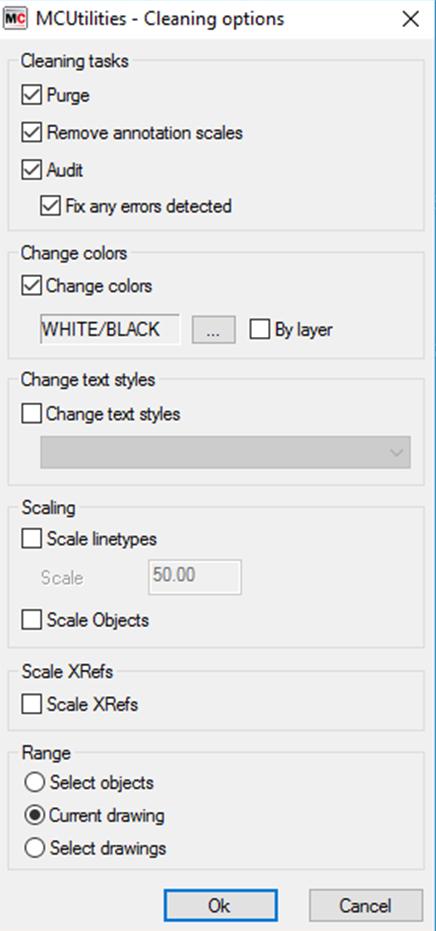Uncheck Fix any errors detected
This screenshot has width=436, height=931.
pos(50,206)
